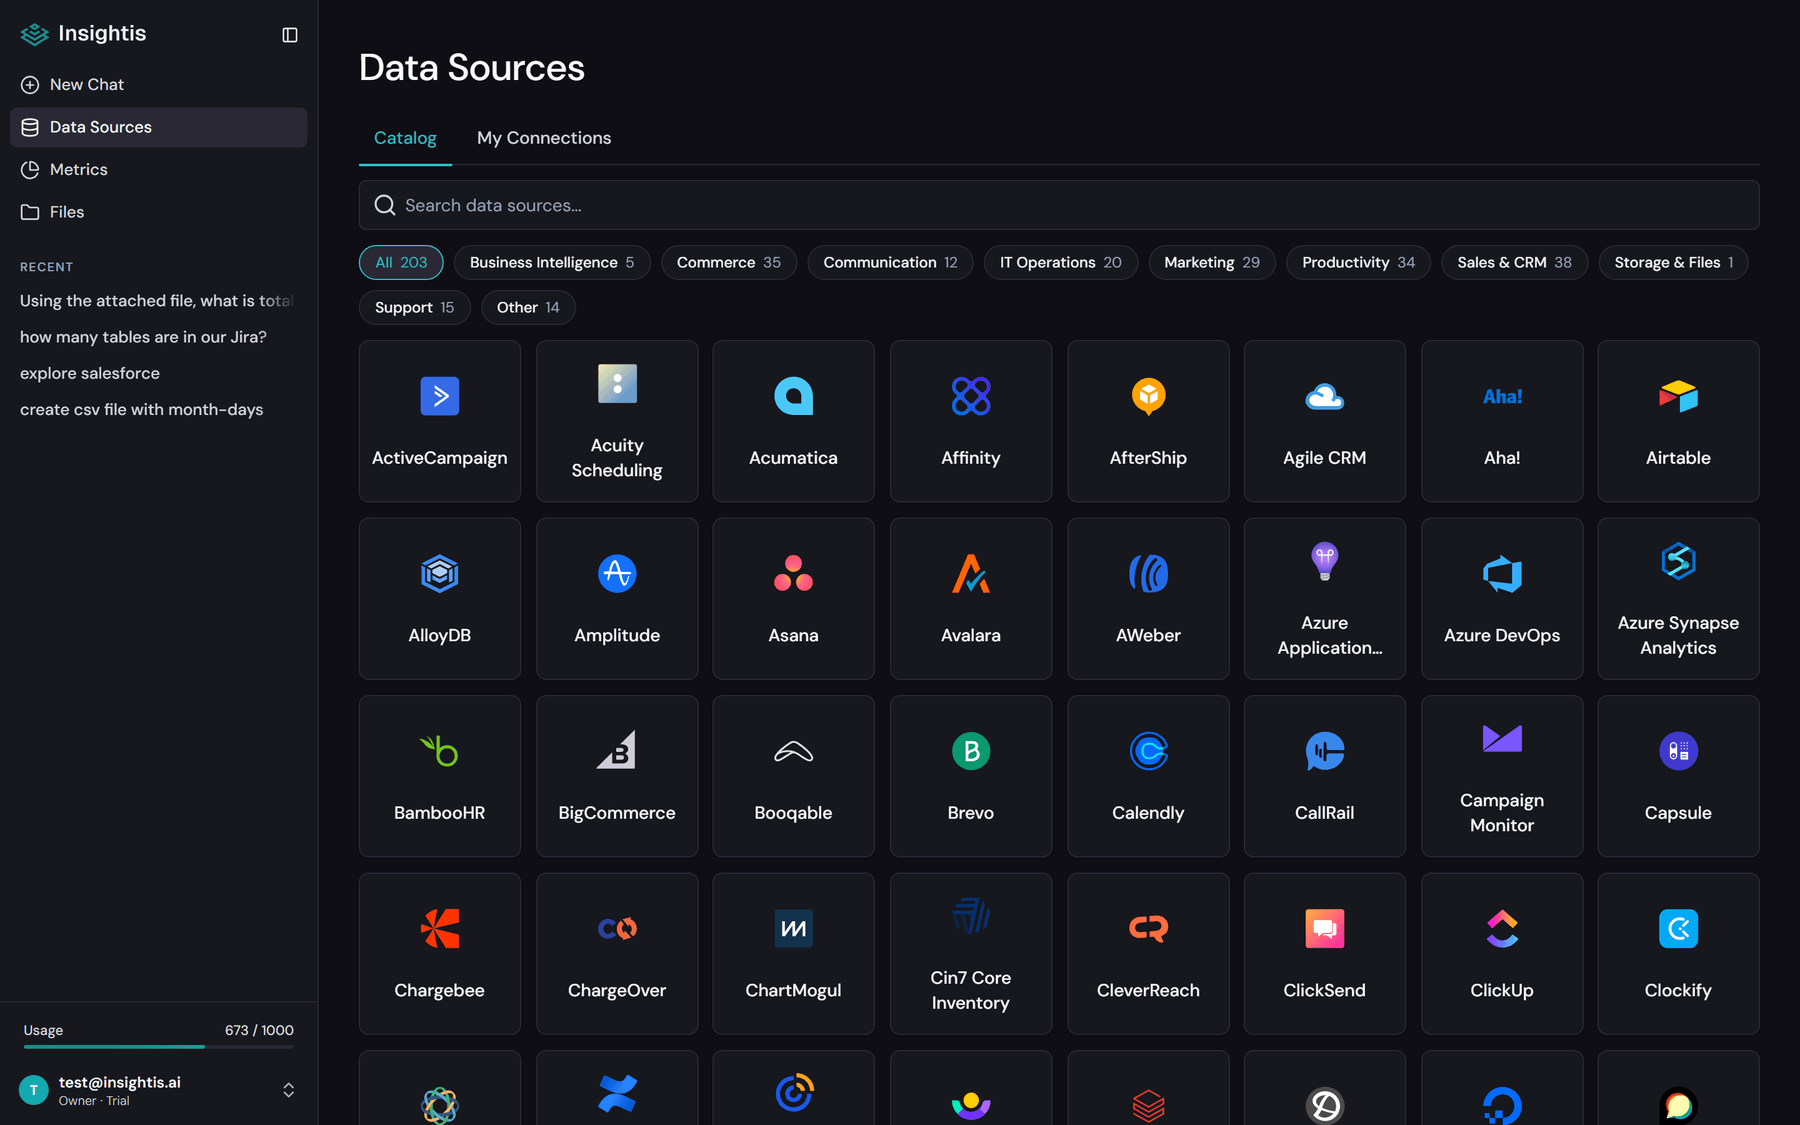Image resolution: width=1800 pixels, height=1125 pixels.
Task: Open recent chat about the attached file
Action: click(x=159, y=301)
